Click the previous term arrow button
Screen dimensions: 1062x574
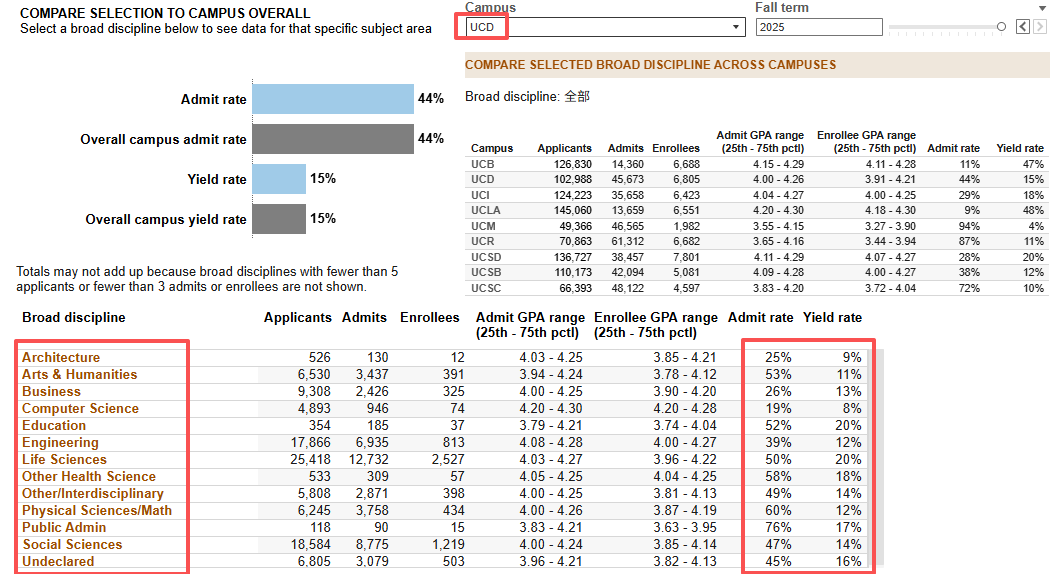(1023, 27)
